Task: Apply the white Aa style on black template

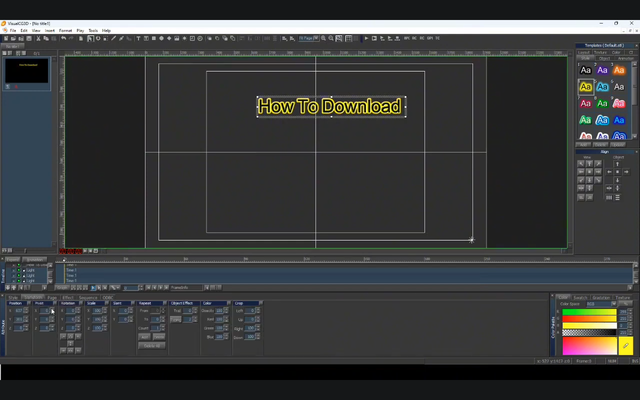Action: pyautogui.click(x=586, y=70)
